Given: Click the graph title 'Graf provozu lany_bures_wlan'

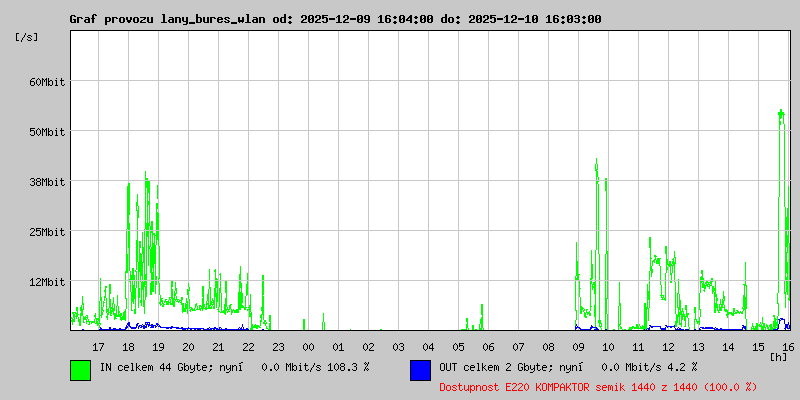Looking at the screenshot, I should [x=167, y=19].
